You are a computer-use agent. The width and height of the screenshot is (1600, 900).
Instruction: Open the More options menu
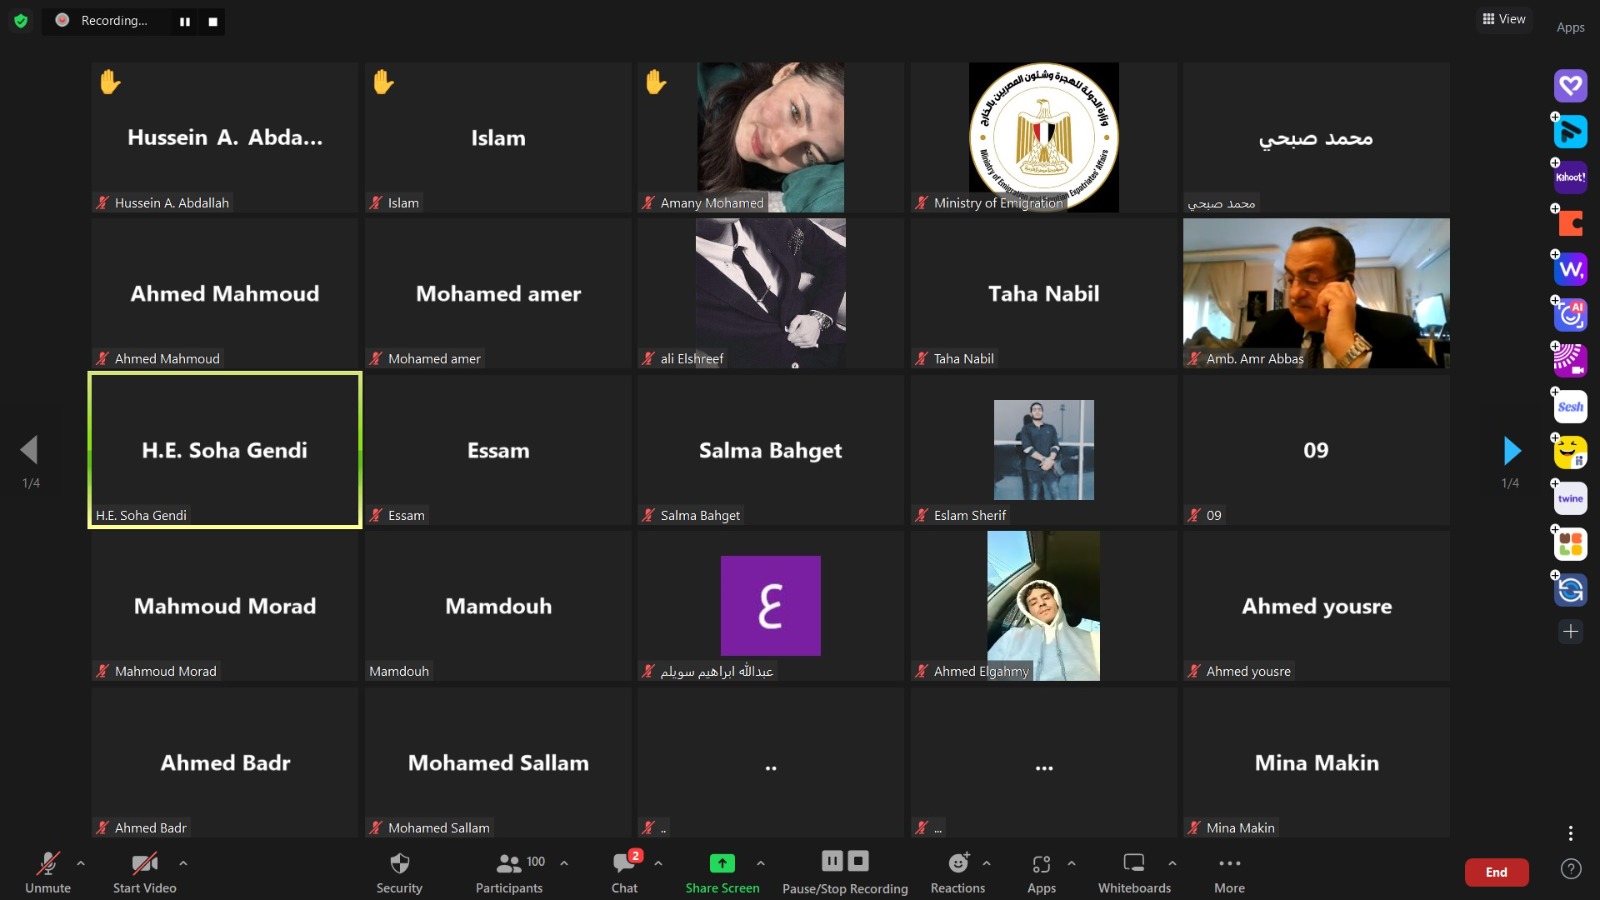point(1229,864)
